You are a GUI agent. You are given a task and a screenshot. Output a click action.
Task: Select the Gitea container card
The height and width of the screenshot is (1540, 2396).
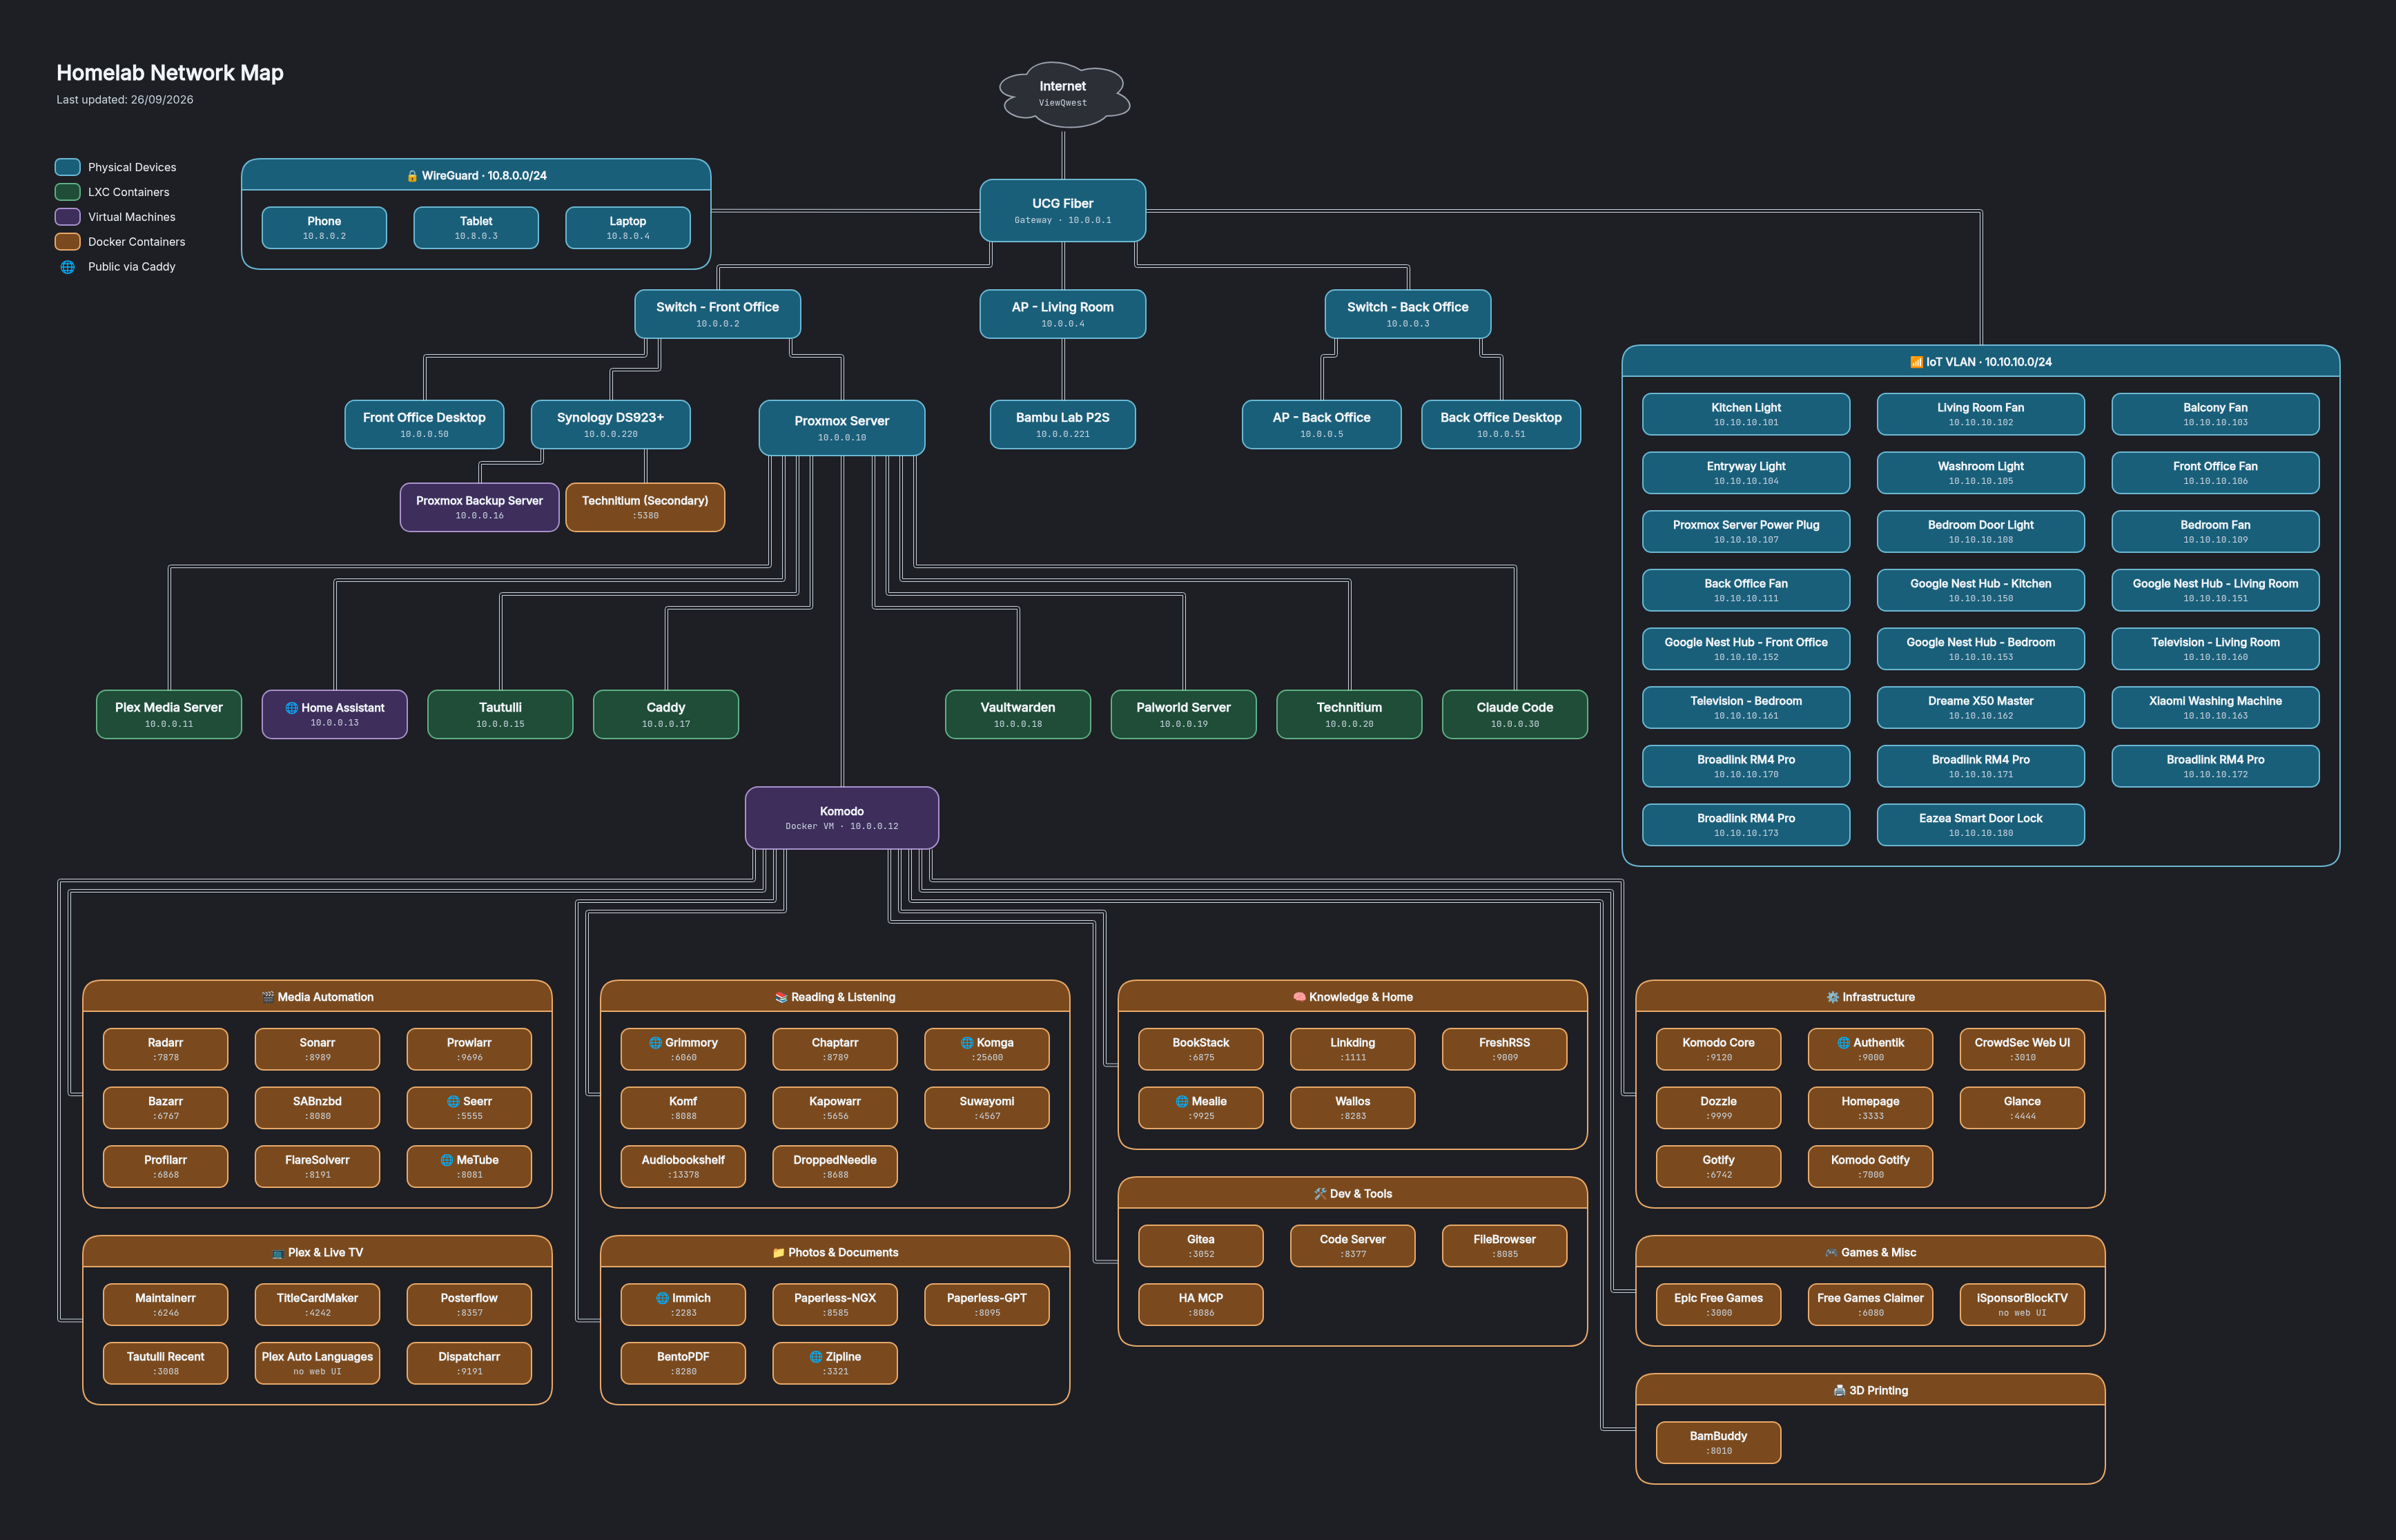(1201, 1246)
